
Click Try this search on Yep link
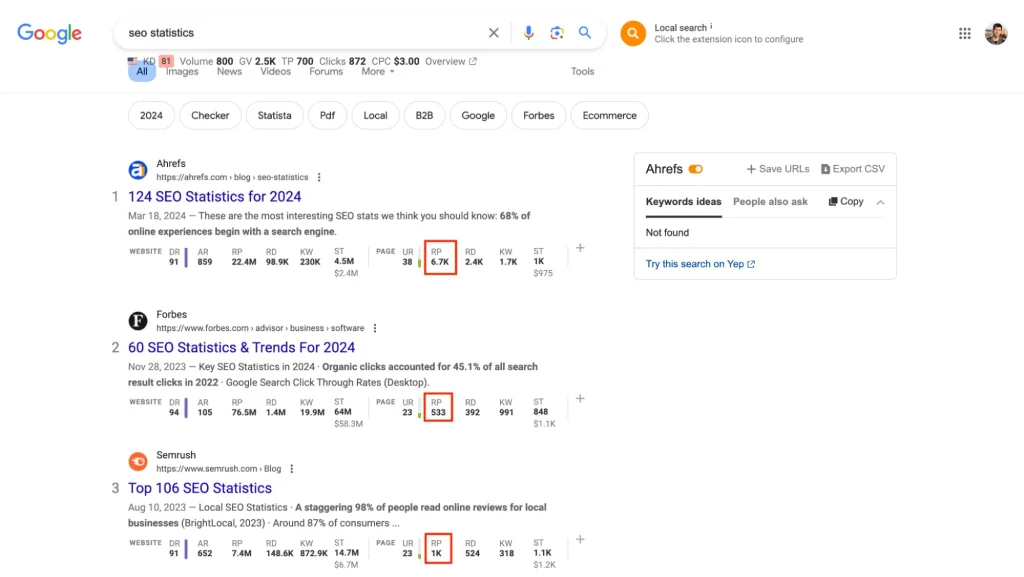(x=700, y=264)
